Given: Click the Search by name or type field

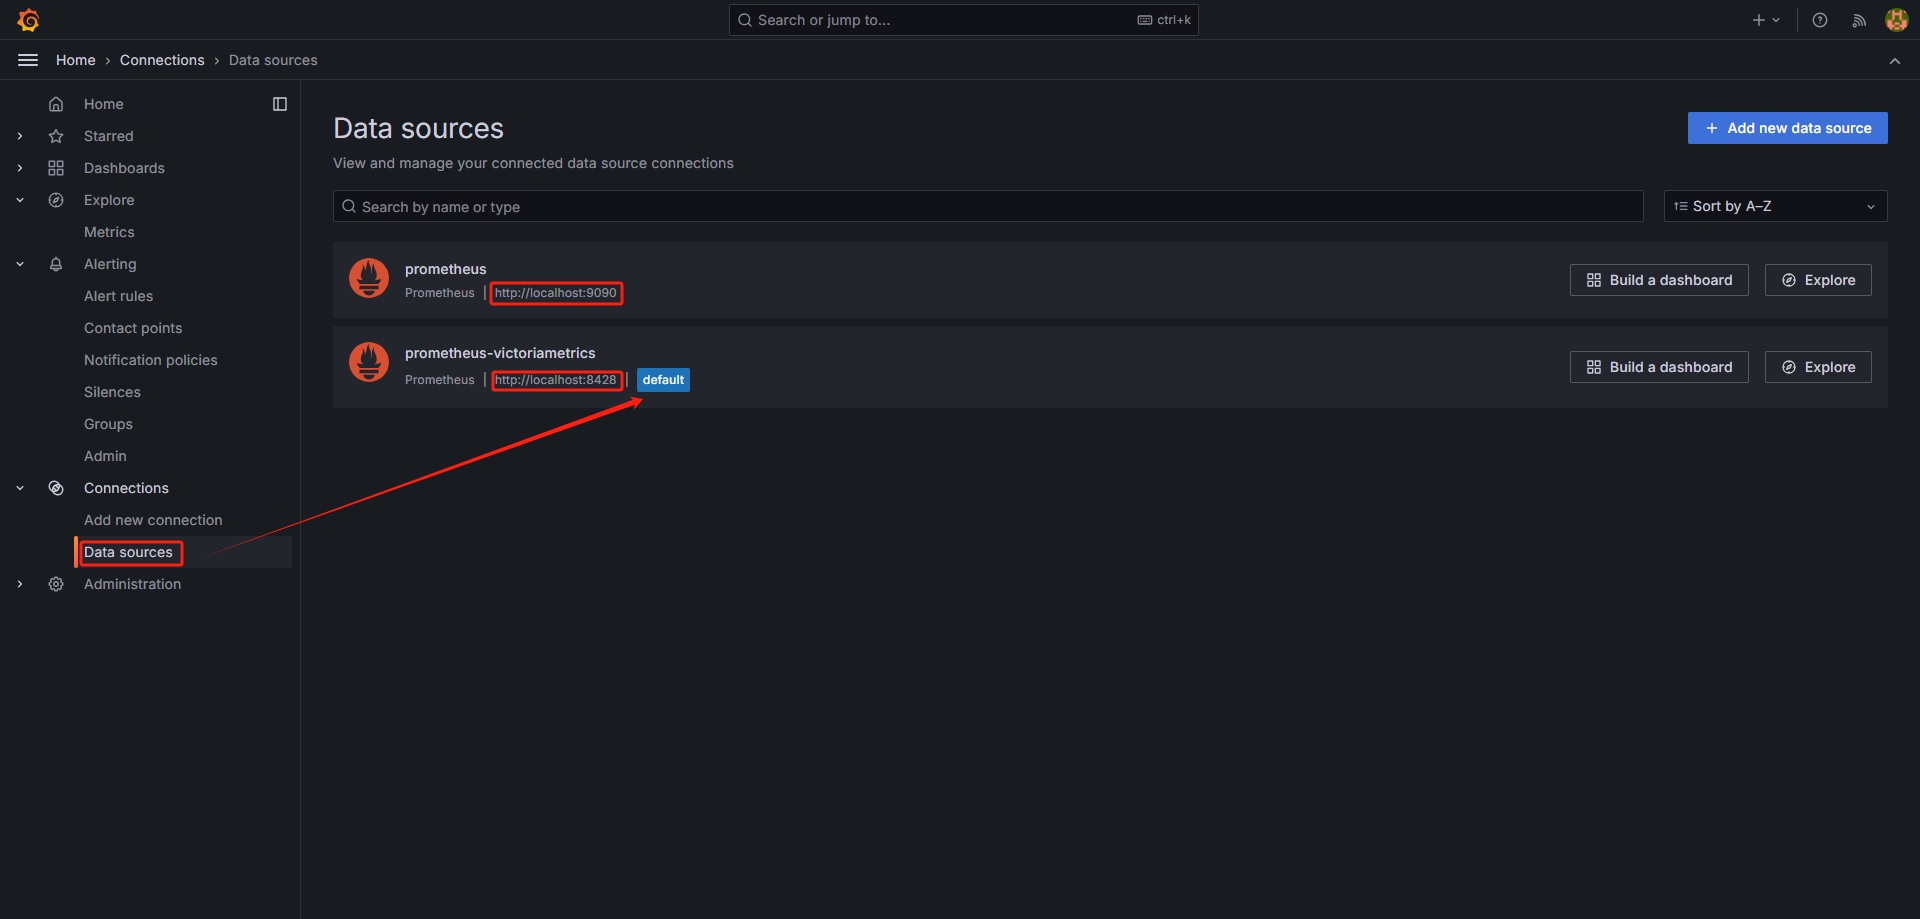Looking at the screenshot, I should (x=987, y=206).
